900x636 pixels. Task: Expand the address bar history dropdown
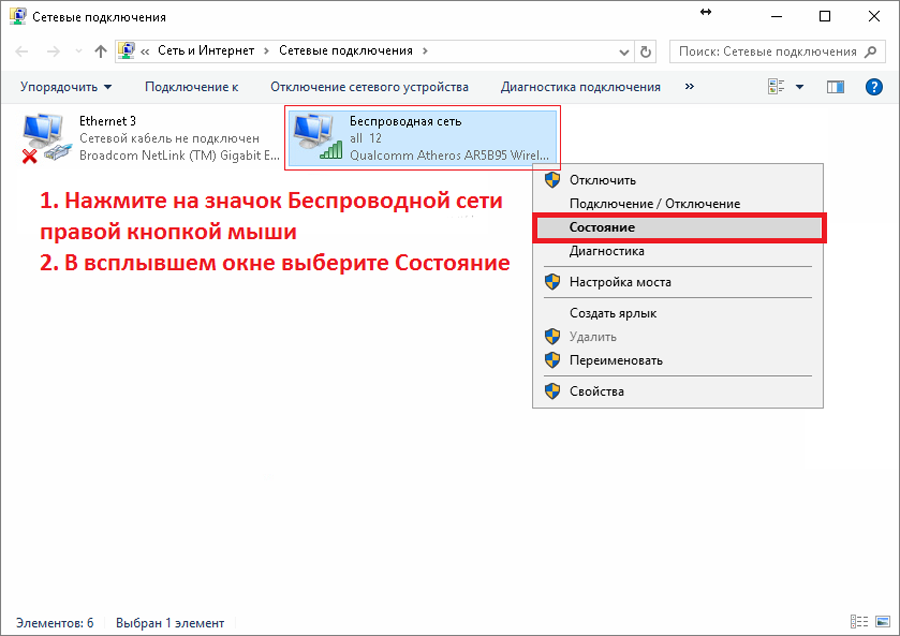(x=624, y=52)
